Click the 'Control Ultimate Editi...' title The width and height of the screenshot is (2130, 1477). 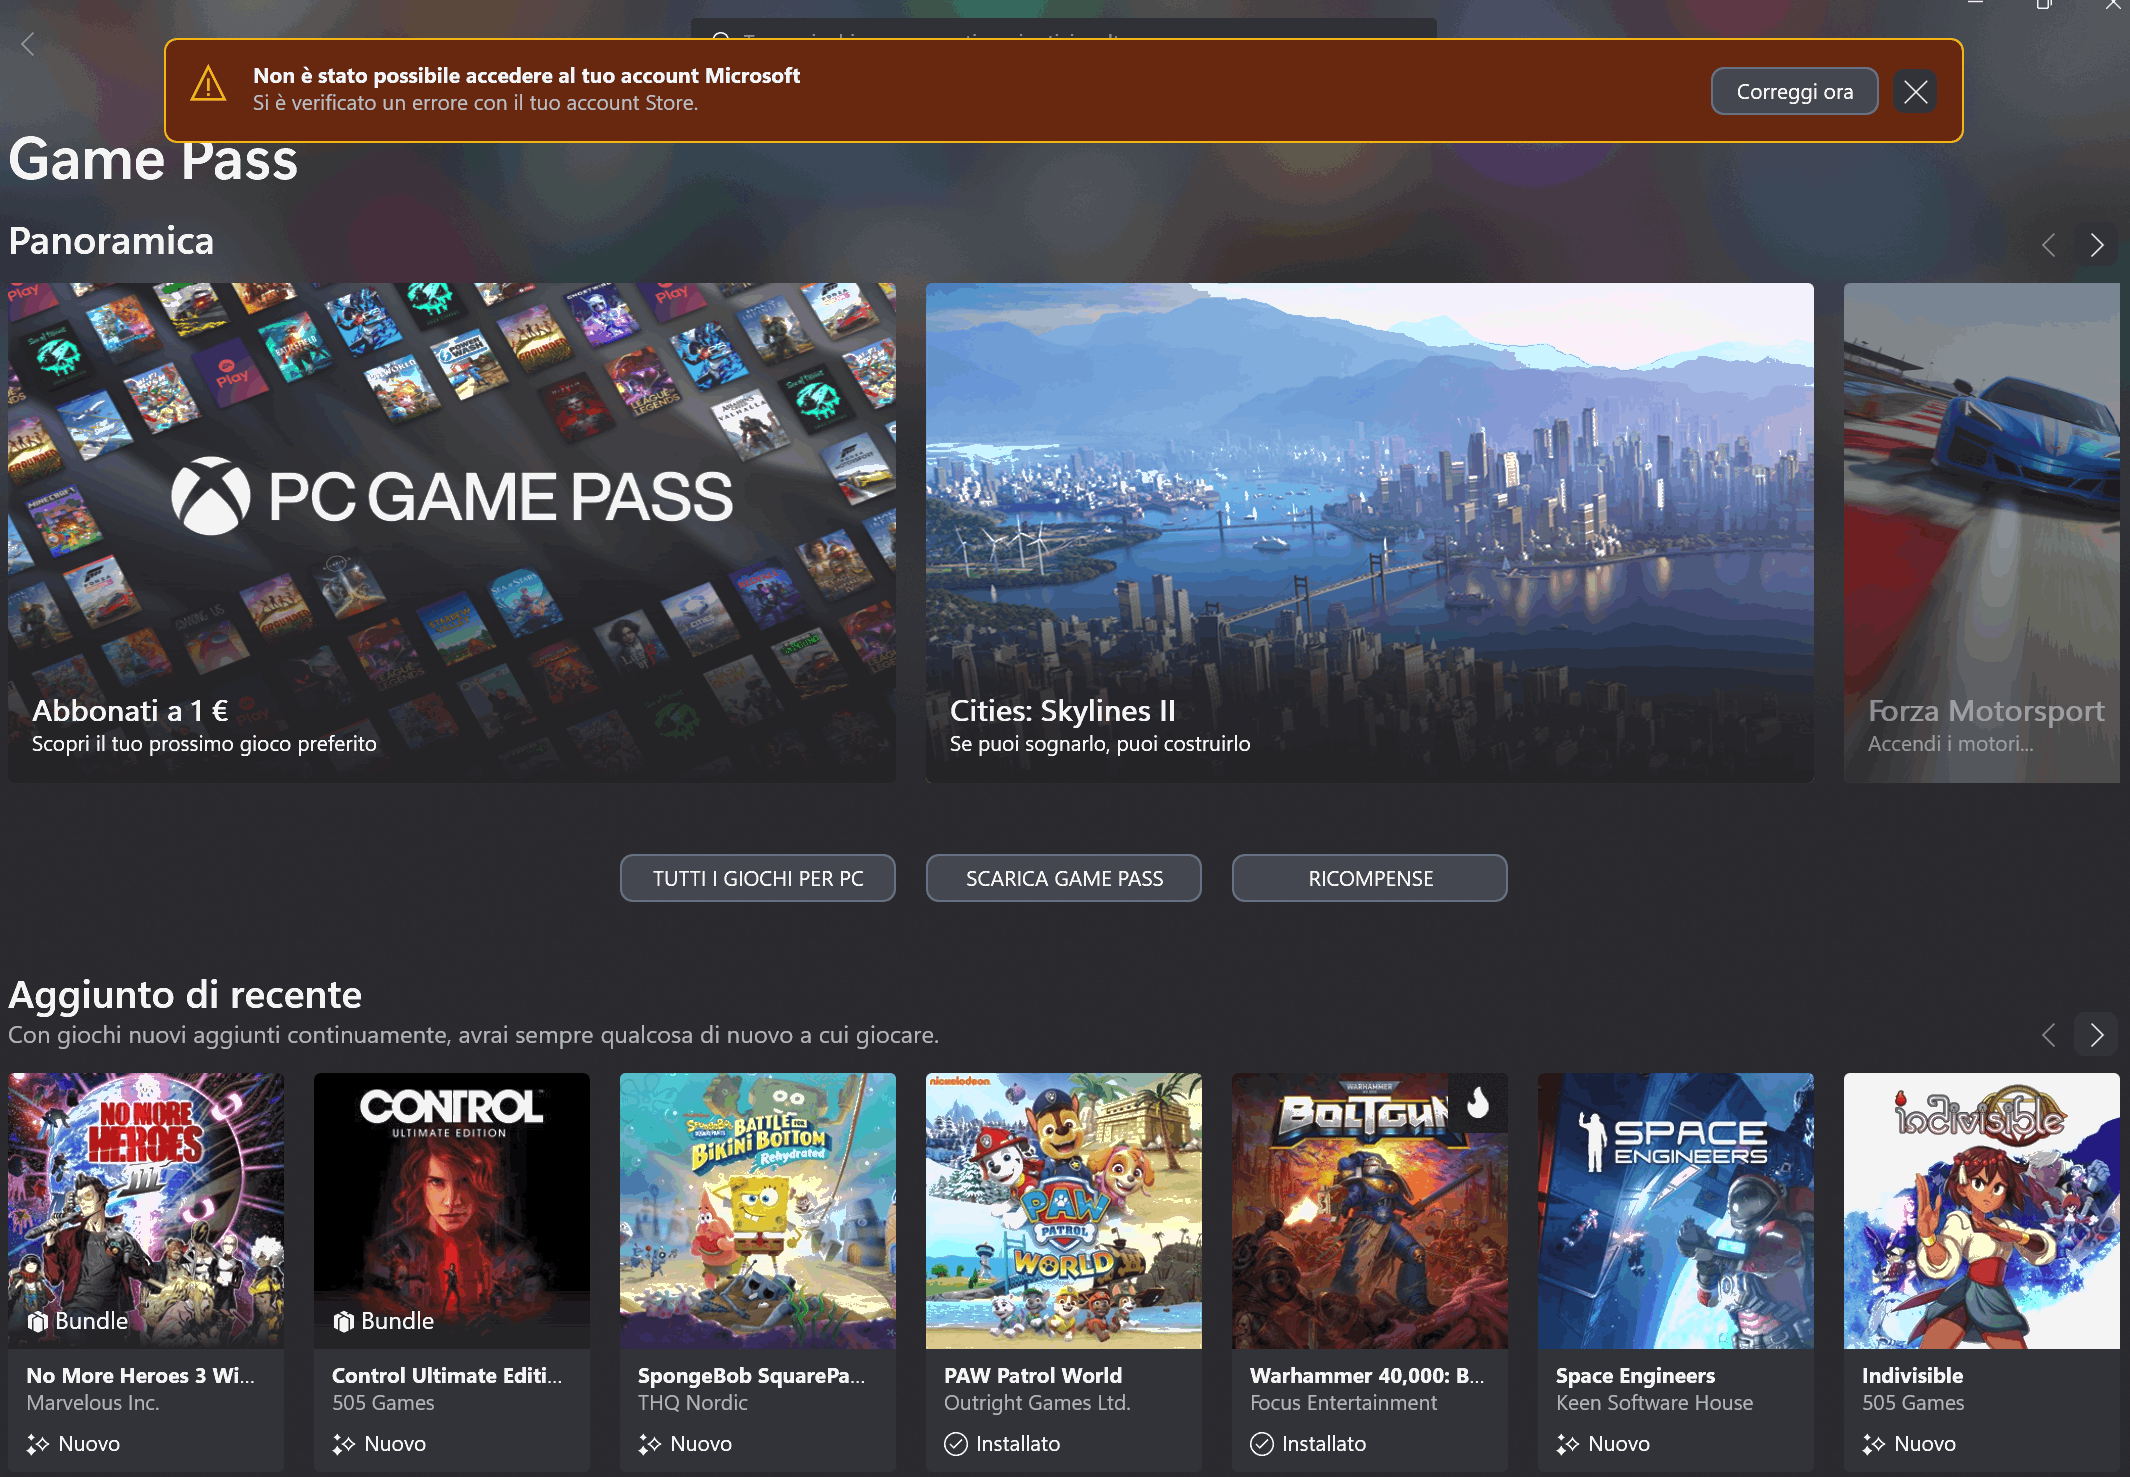click(x=447, y=1376)
